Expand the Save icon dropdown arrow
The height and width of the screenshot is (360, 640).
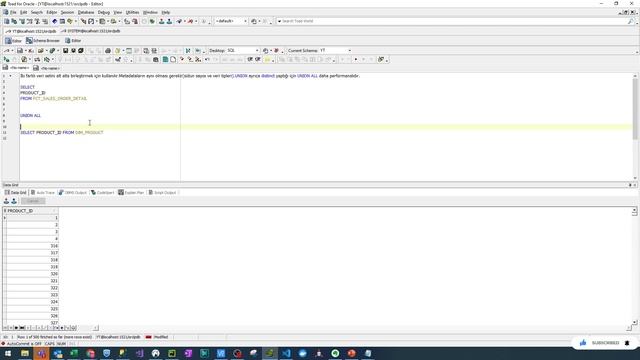[x=26, y=51]
